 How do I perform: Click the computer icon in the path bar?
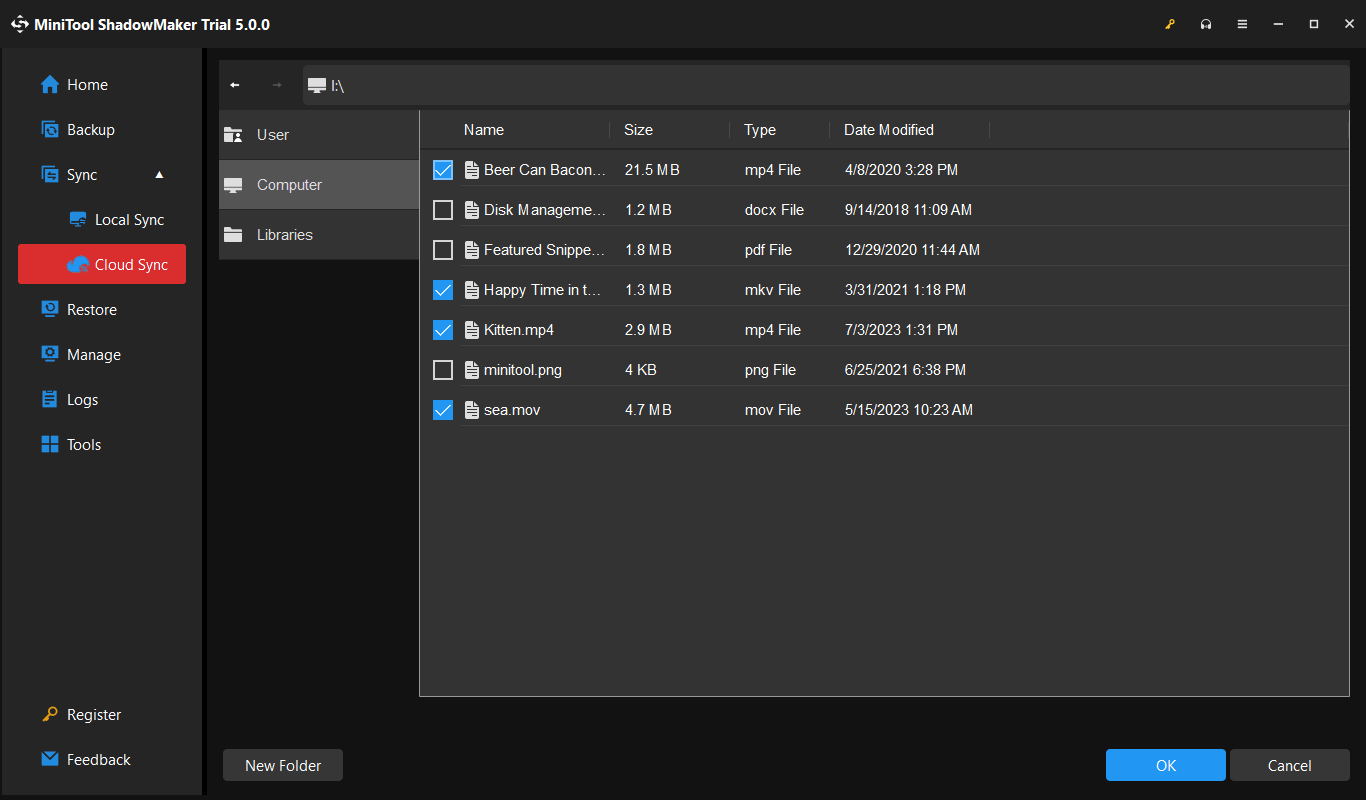317,85
